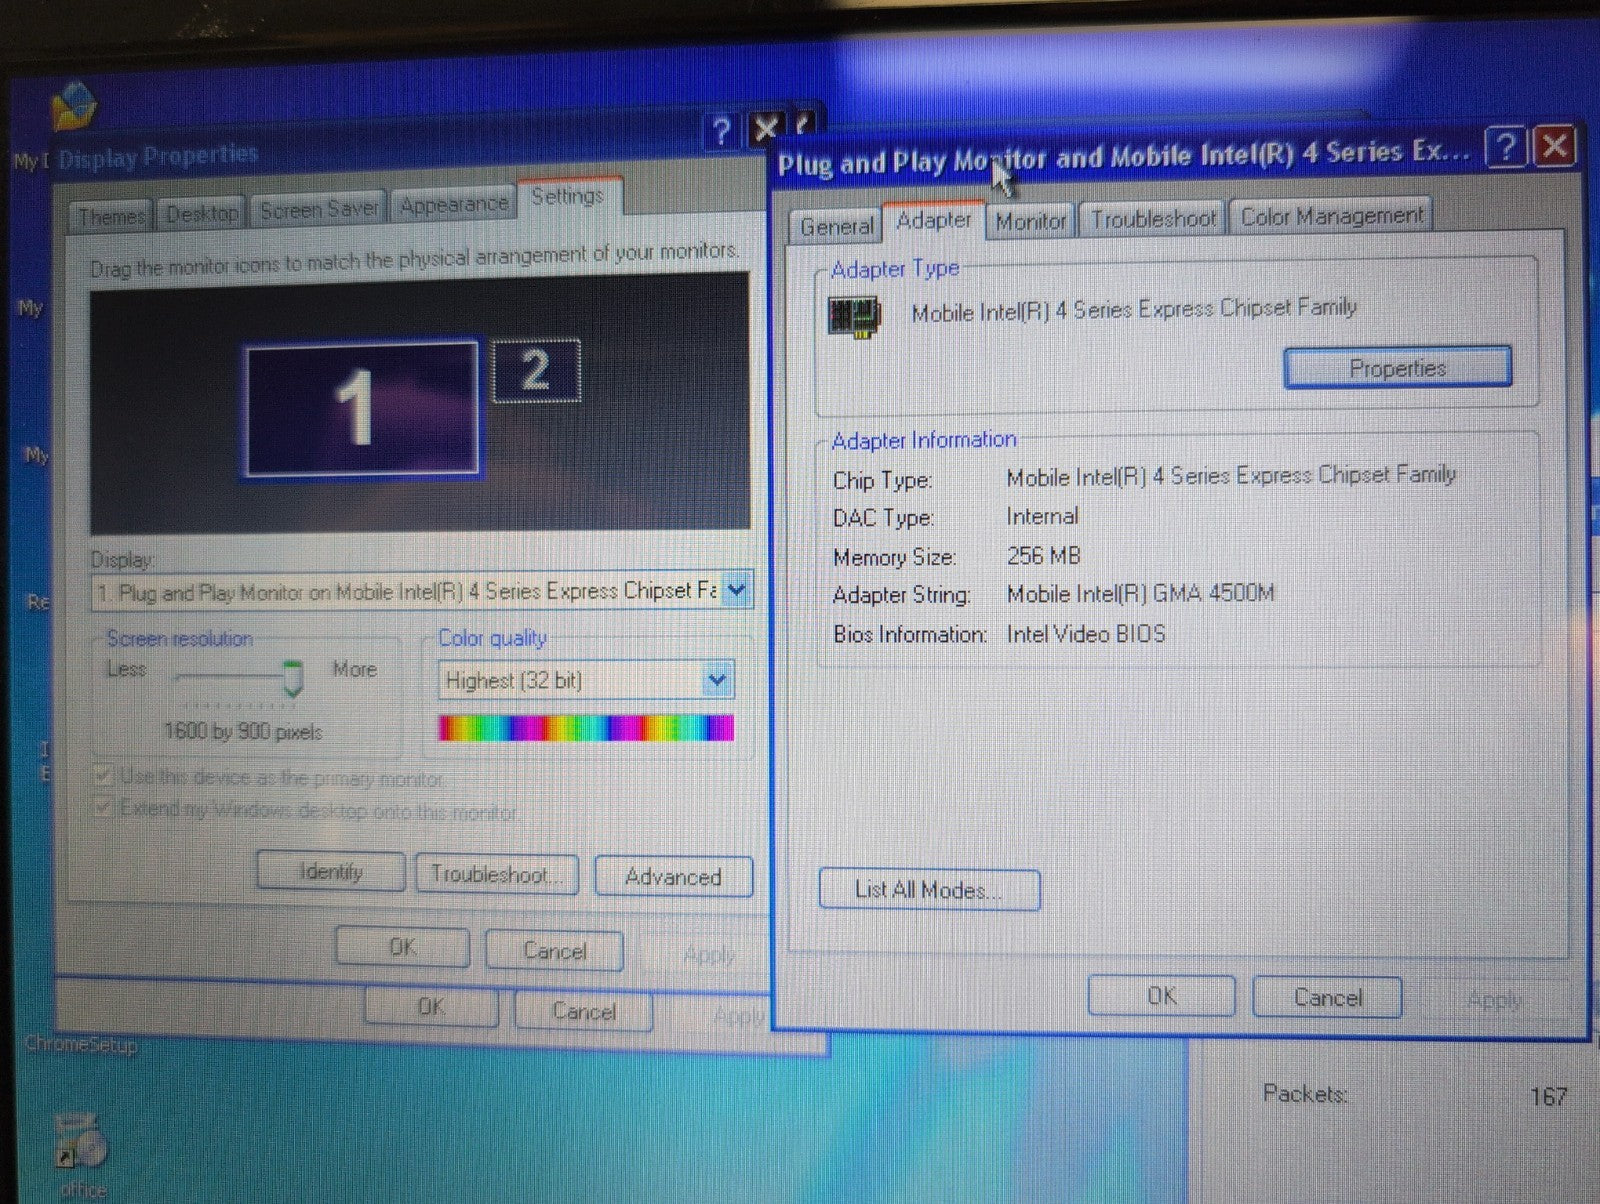
Task: Click the Chip Type value in Adapter Information
Action: click(x=1231, y=476)
